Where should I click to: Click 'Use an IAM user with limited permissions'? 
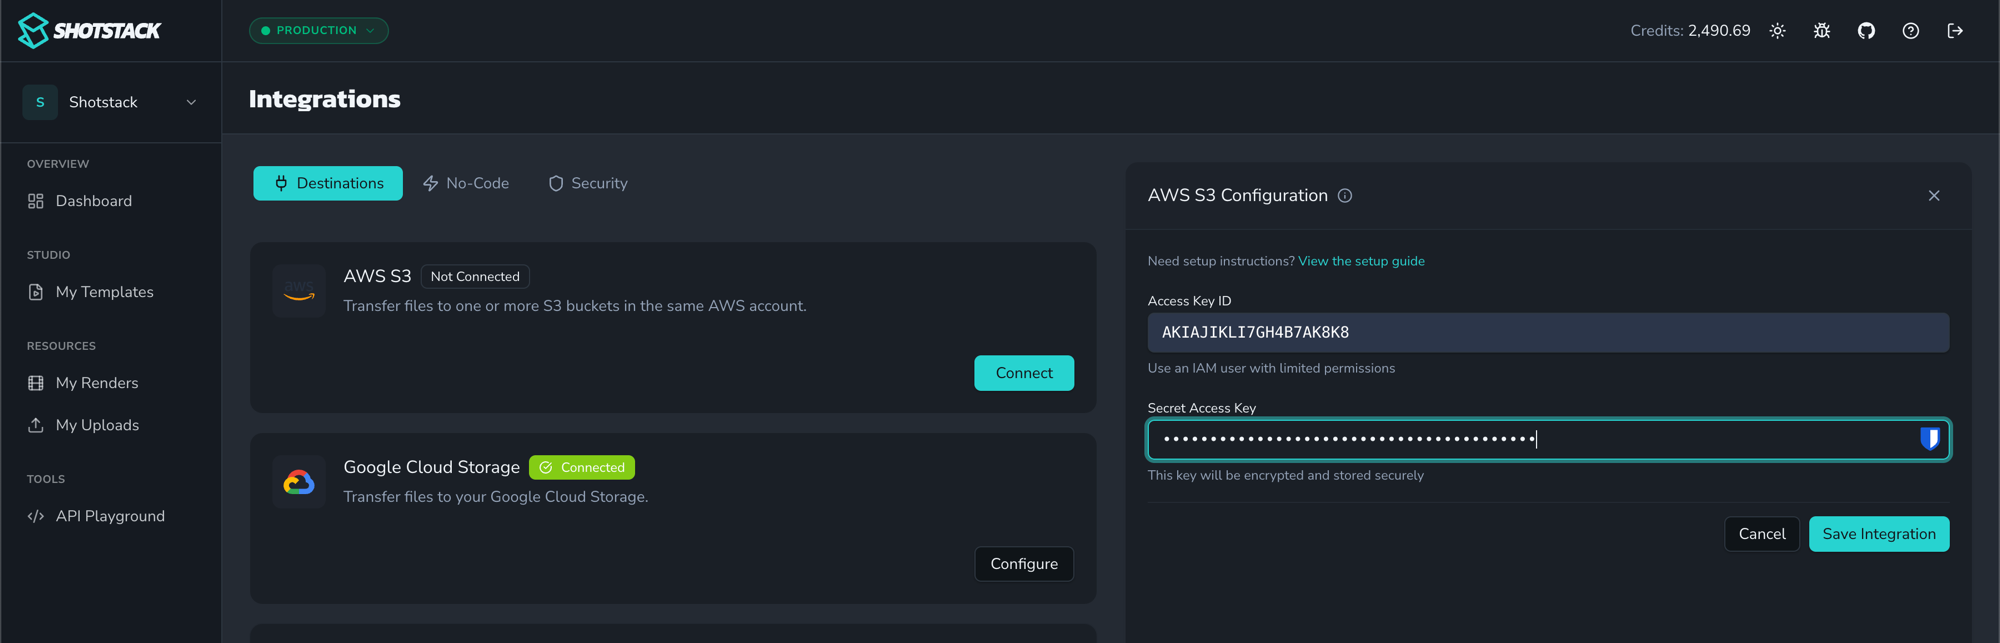(x=1271, y=368)
